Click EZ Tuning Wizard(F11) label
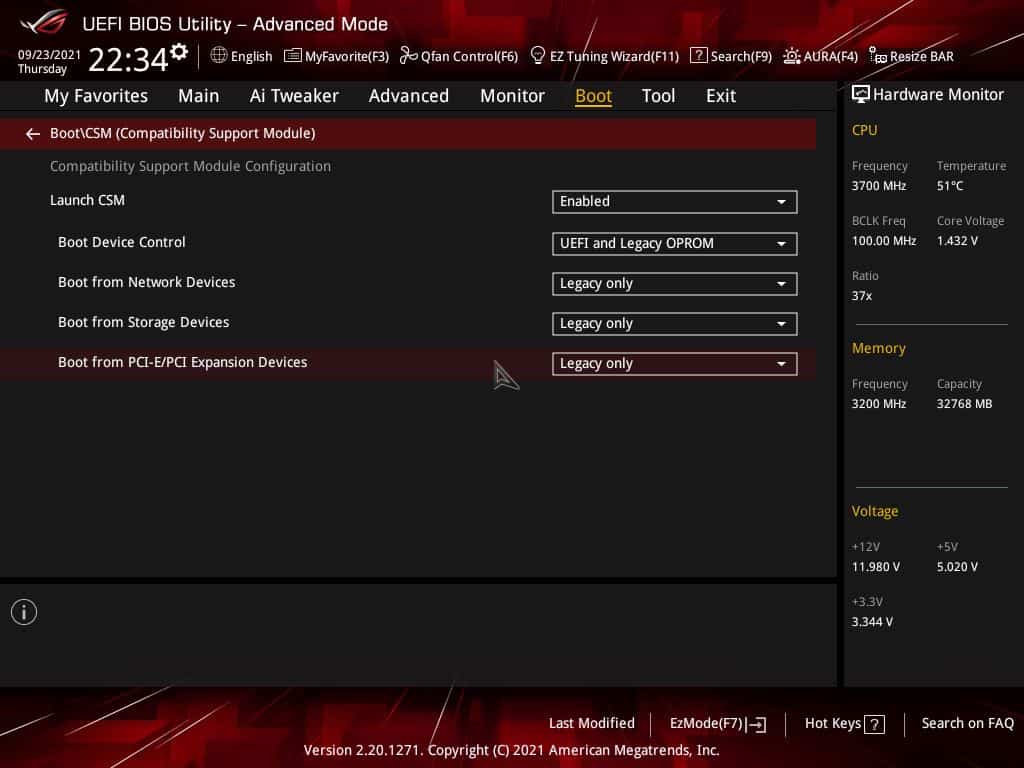Viewport: 1024px width, 768px height. 614,57
